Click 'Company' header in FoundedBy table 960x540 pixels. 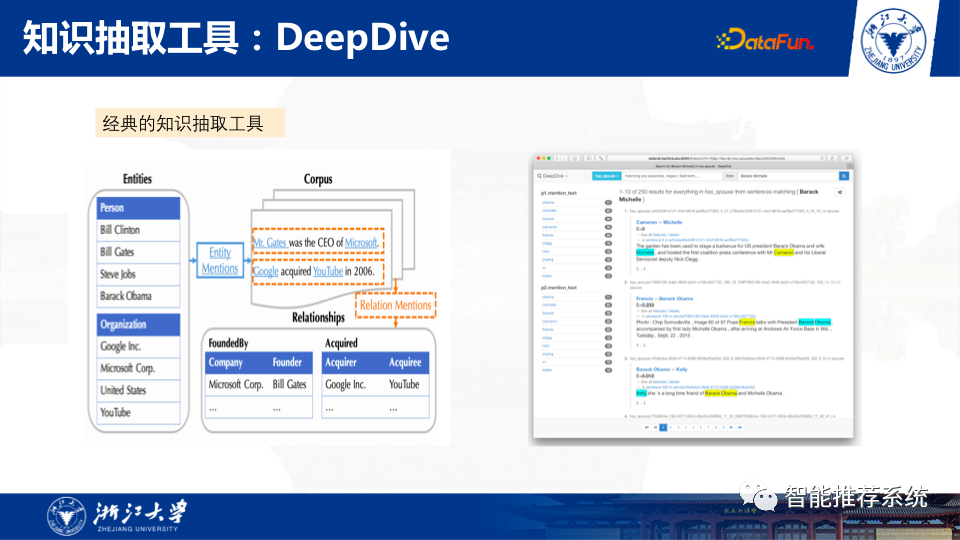(226, 362)
